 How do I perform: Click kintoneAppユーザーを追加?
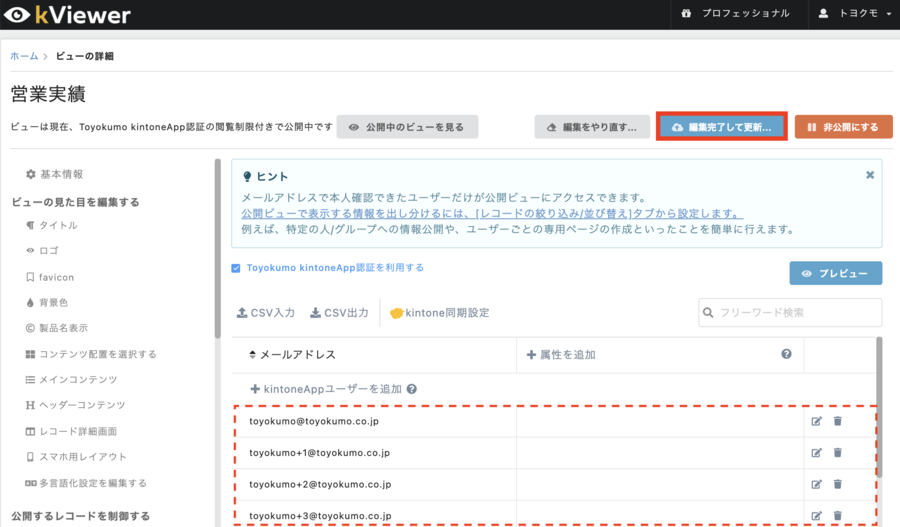pos(326,389)
